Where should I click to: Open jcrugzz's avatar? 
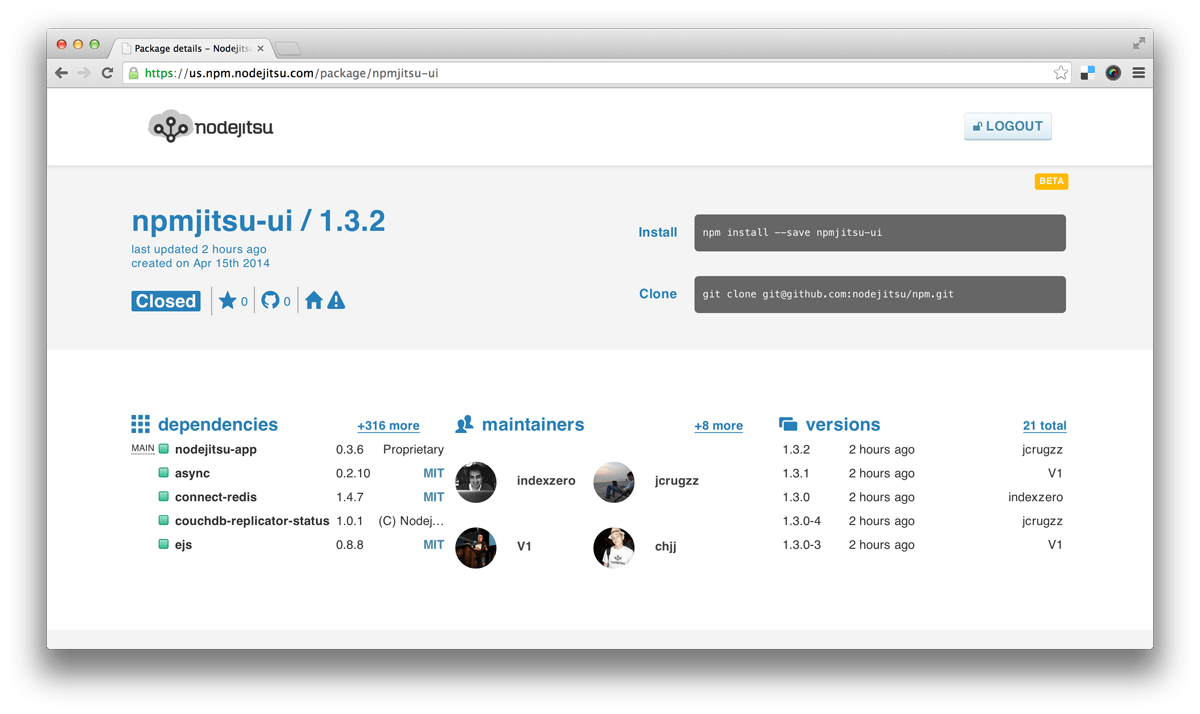coord(614,482)
